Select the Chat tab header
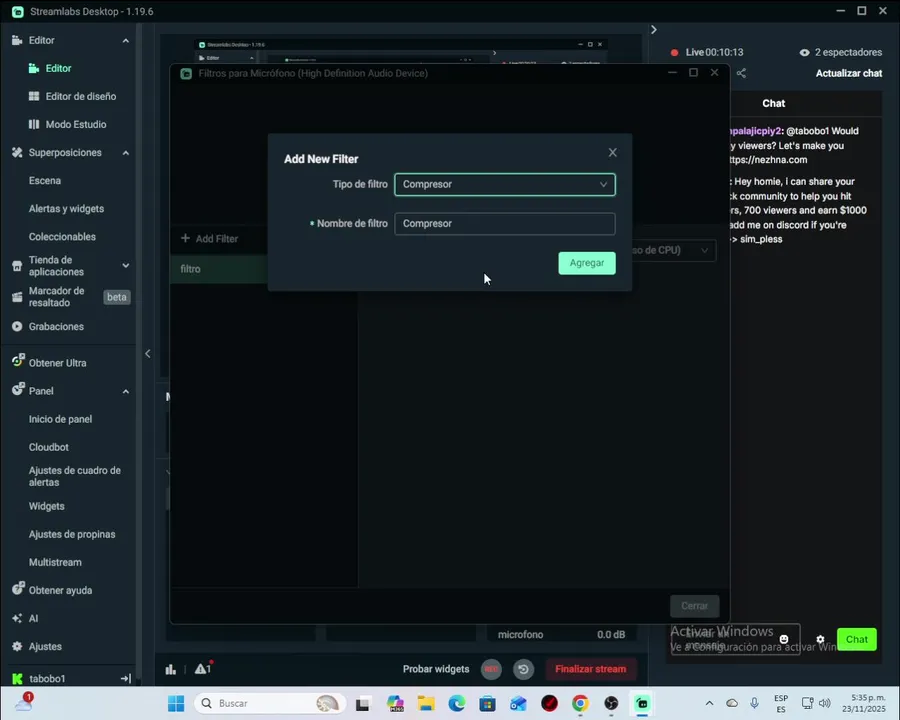Viewport: 900px width, 720px height. [x=773, y=103]
